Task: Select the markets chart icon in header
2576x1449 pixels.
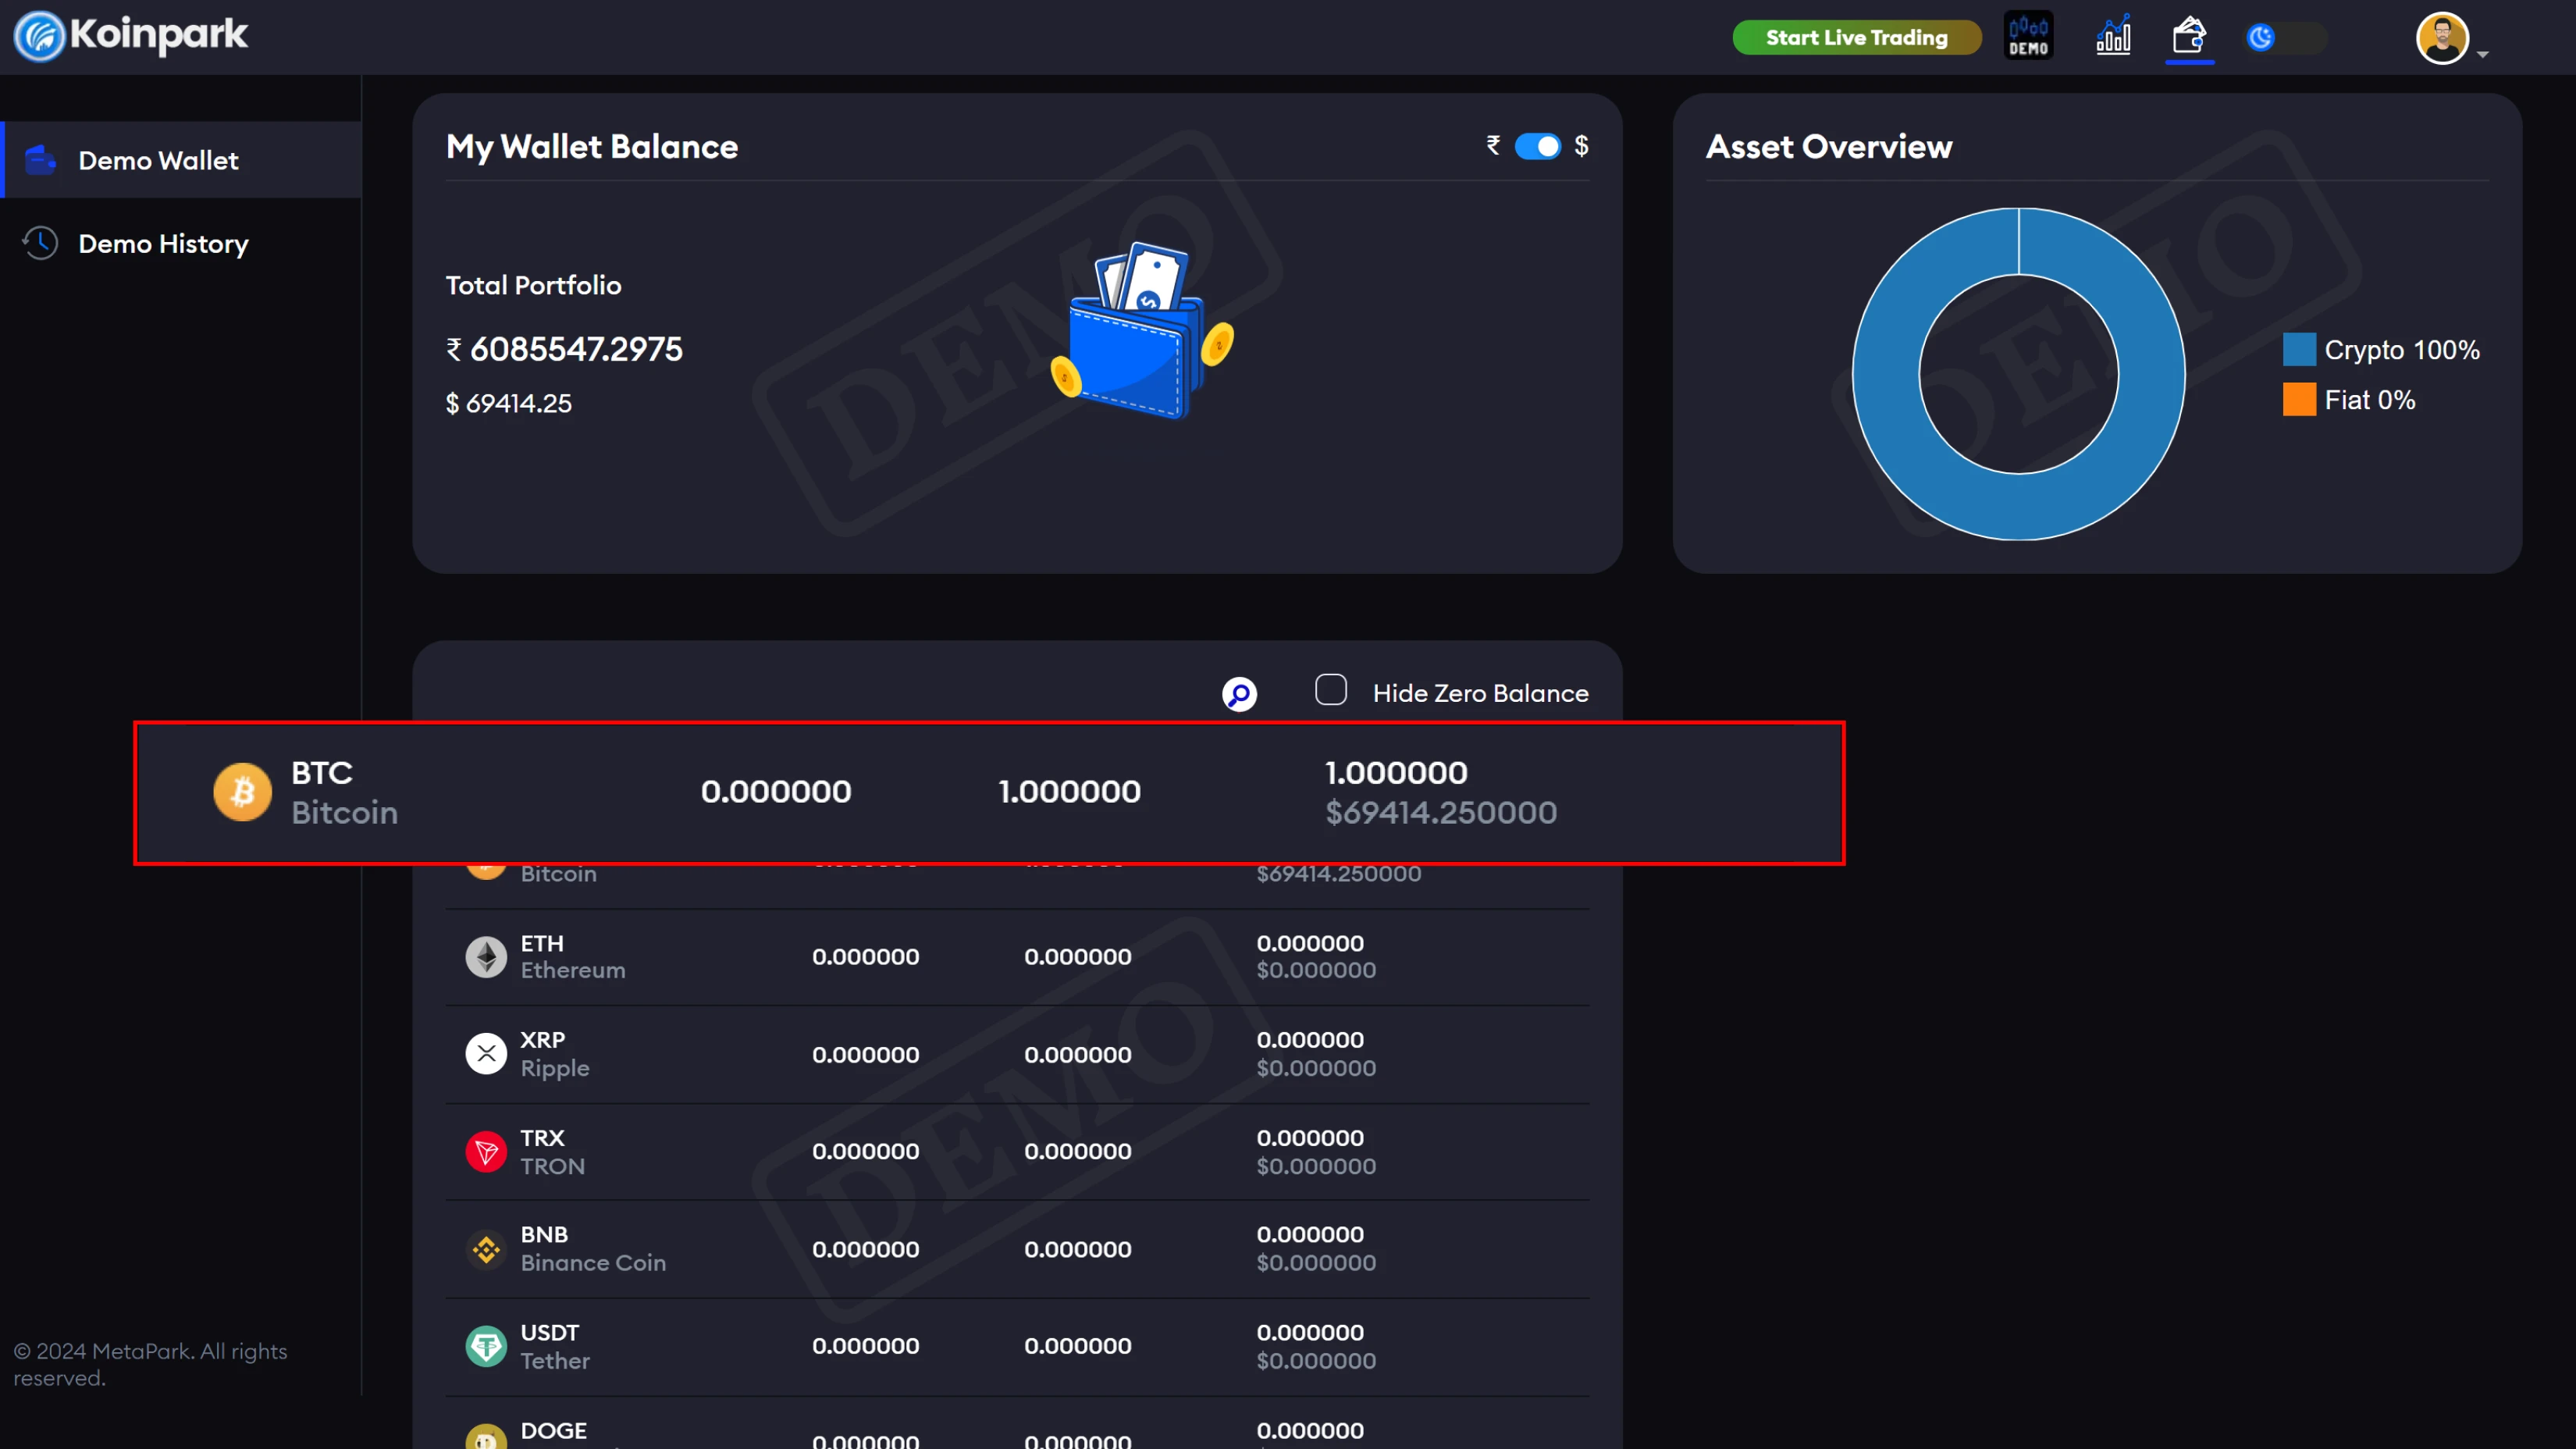Action: tap(2113, 35)
